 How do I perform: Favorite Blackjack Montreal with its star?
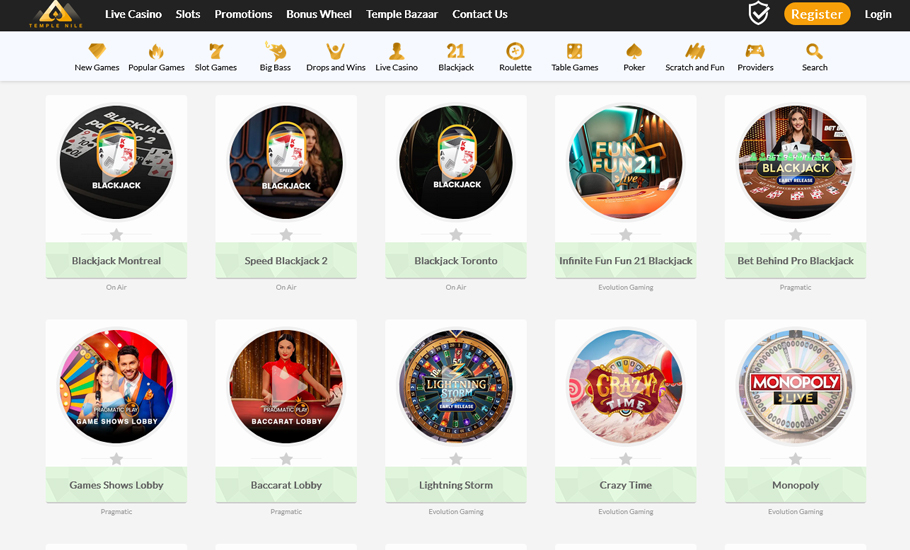pos(116,234)
